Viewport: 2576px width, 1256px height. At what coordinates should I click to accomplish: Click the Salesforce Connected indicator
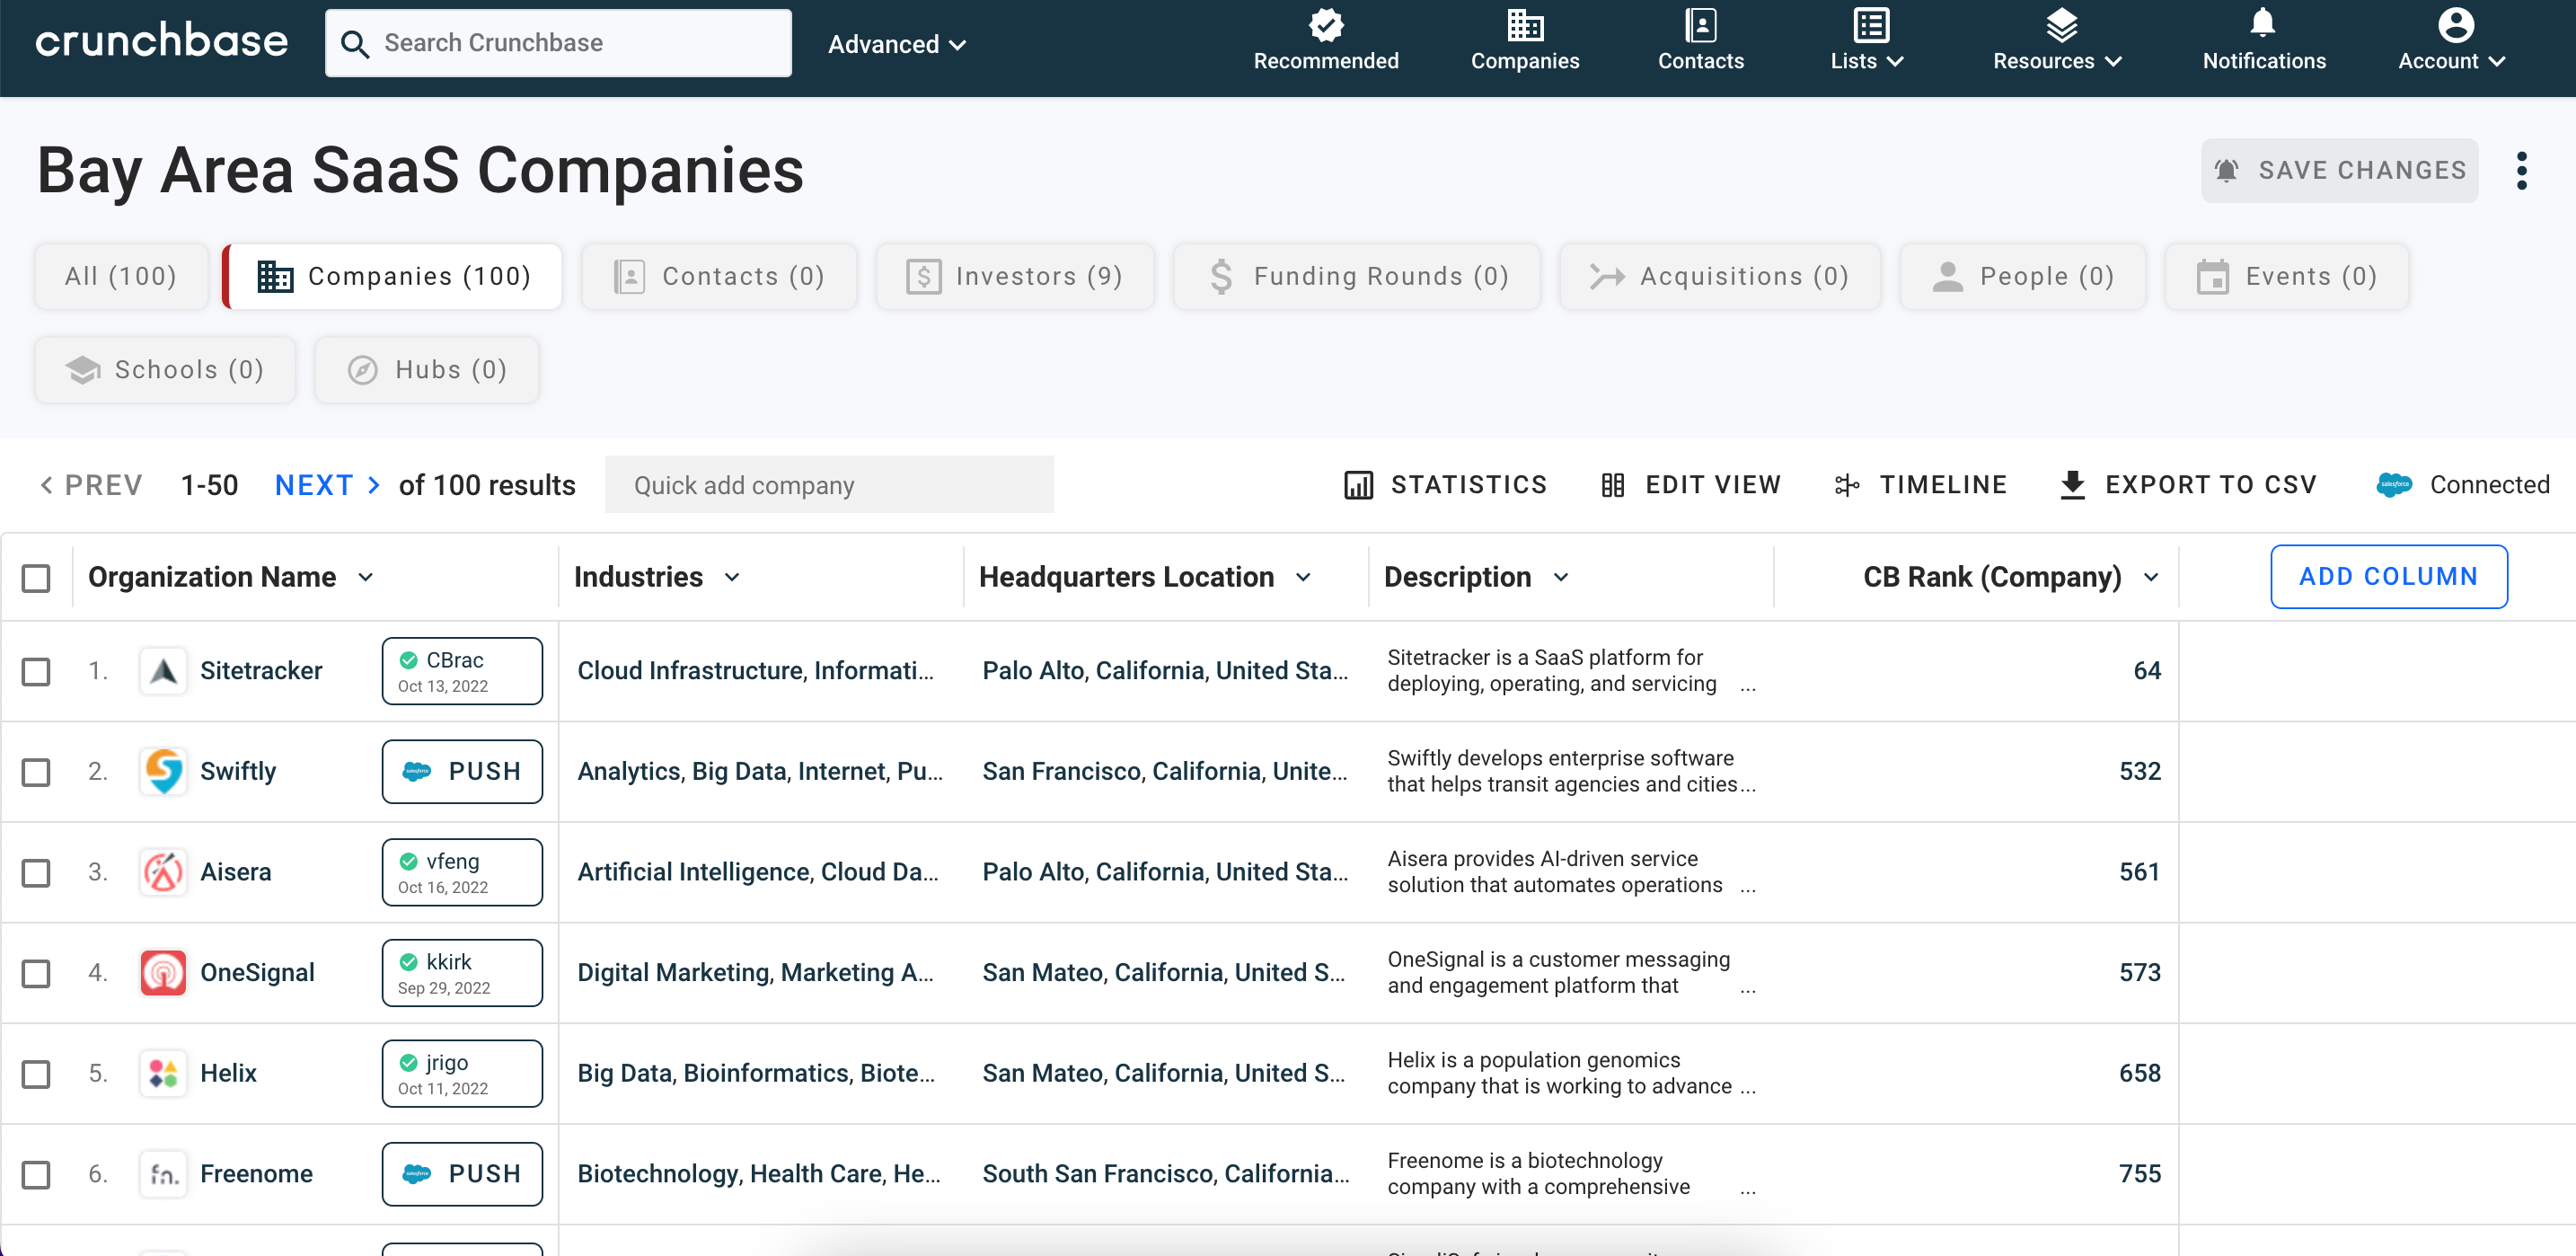[2463, 485]
